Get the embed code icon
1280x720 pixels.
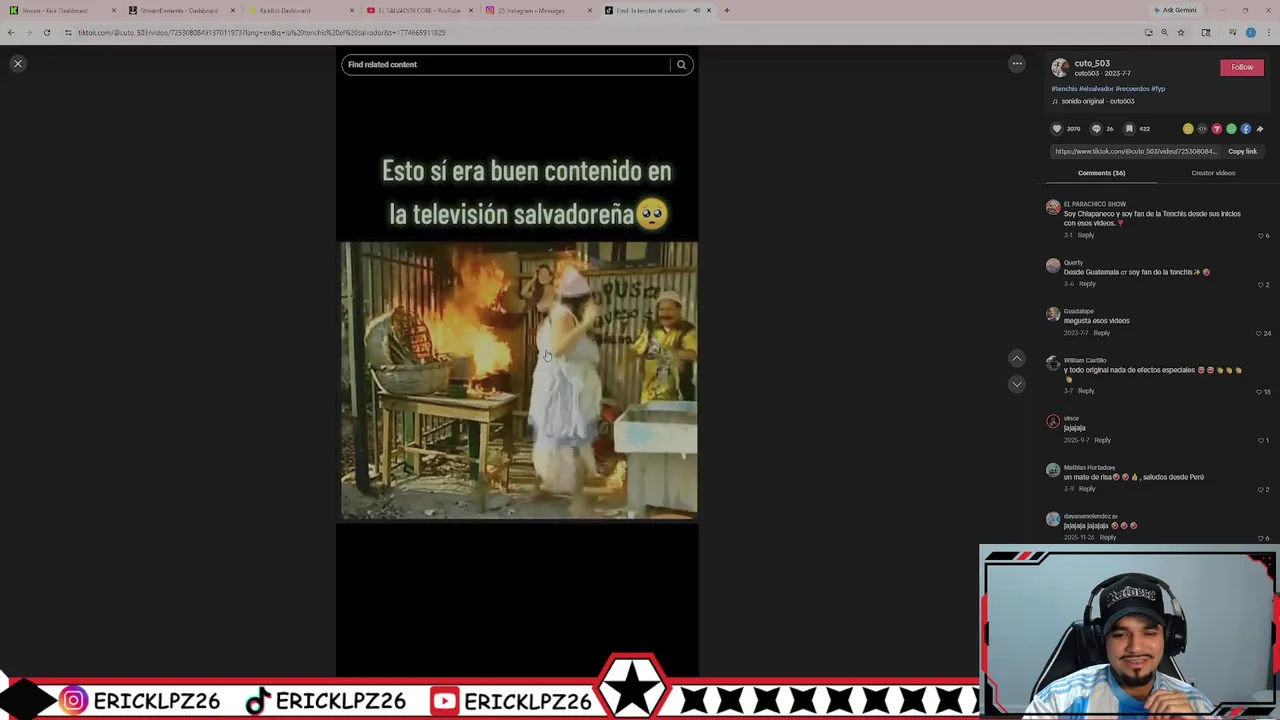pyautogui.click(x=1202, y=129)
